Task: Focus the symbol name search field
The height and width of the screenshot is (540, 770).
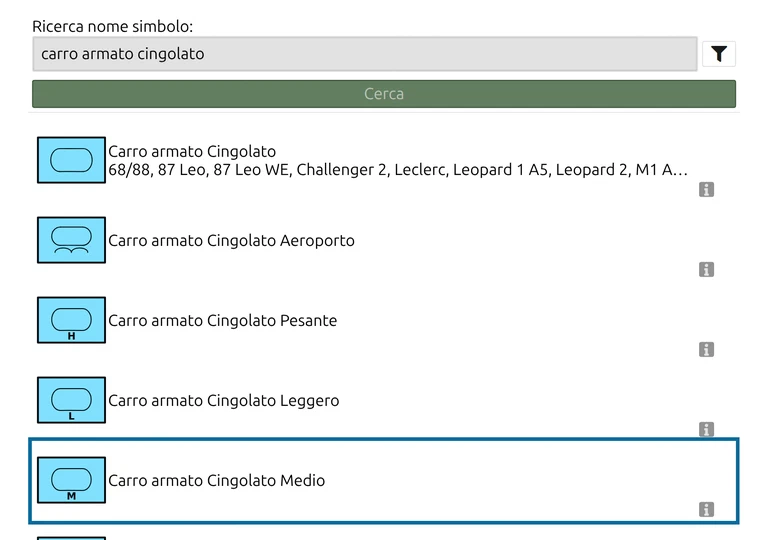Action: point(365,54)
